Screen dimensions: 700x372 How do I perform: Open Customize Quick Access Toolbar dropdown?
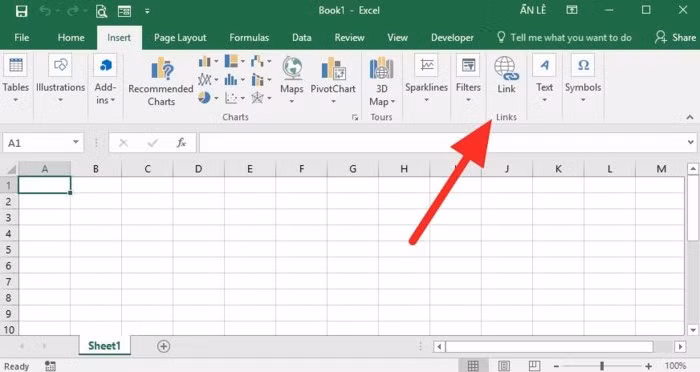pos(147,11)
